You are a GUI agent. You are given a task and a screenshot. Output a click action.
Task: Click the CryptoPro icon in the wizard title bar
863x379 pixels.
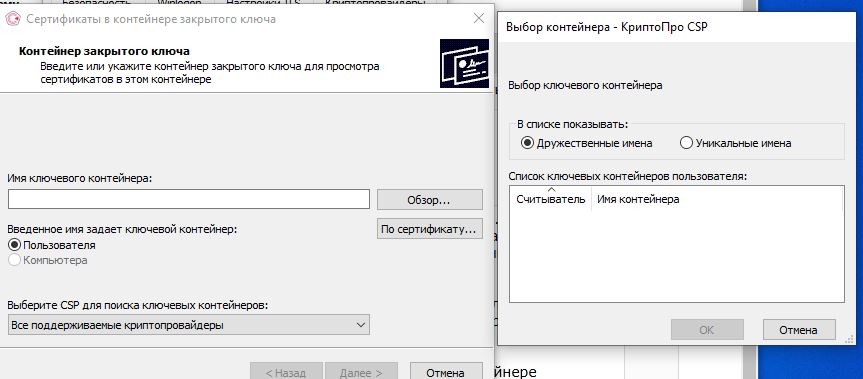click(13, 19)
